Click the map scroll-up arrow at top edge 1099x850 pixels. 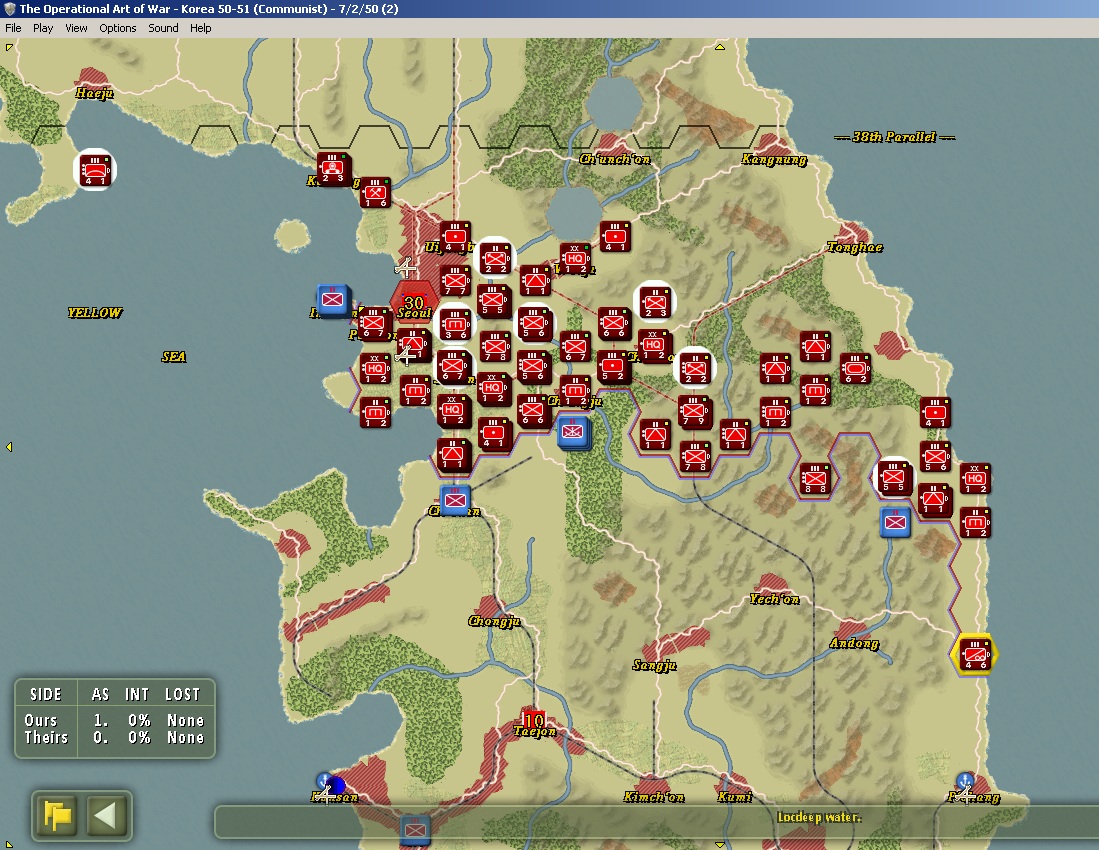click(720, 47)
